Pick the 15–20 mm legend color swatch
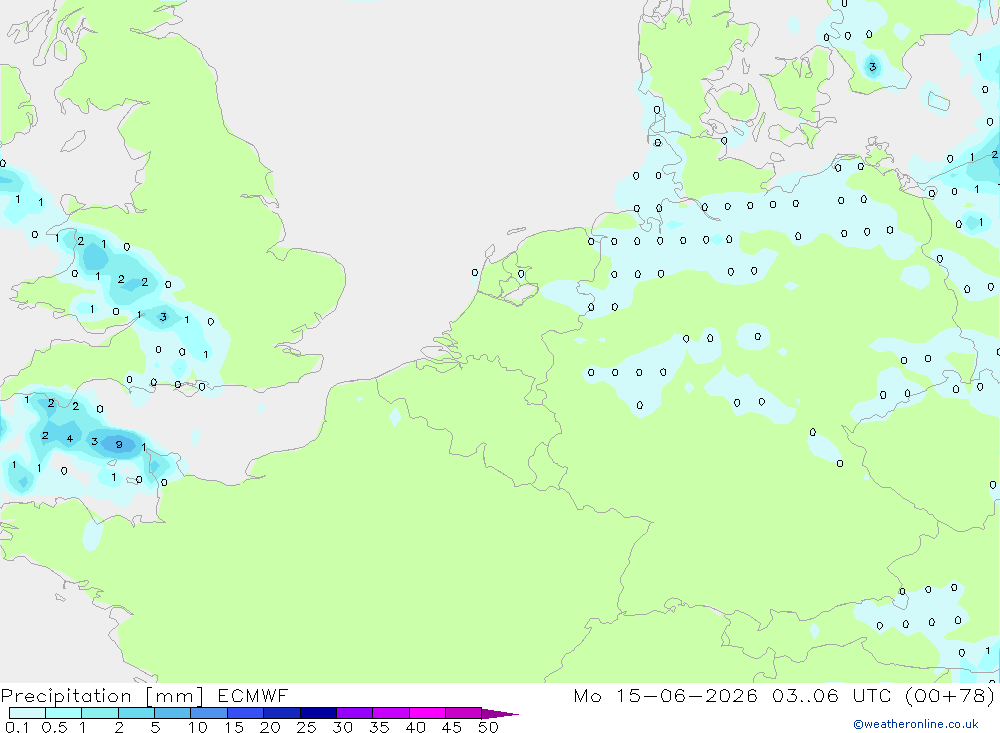 (245, 713)
